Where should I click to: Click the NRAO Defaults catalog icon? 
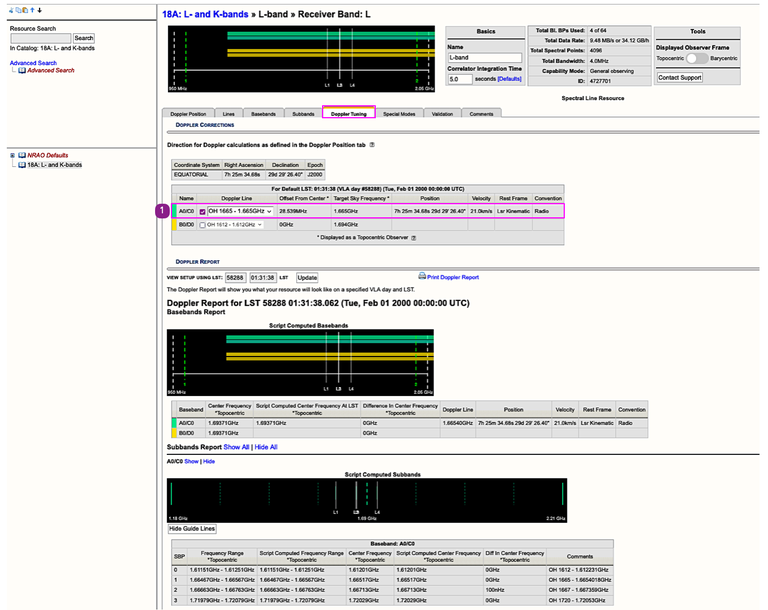tap(22, 155)
